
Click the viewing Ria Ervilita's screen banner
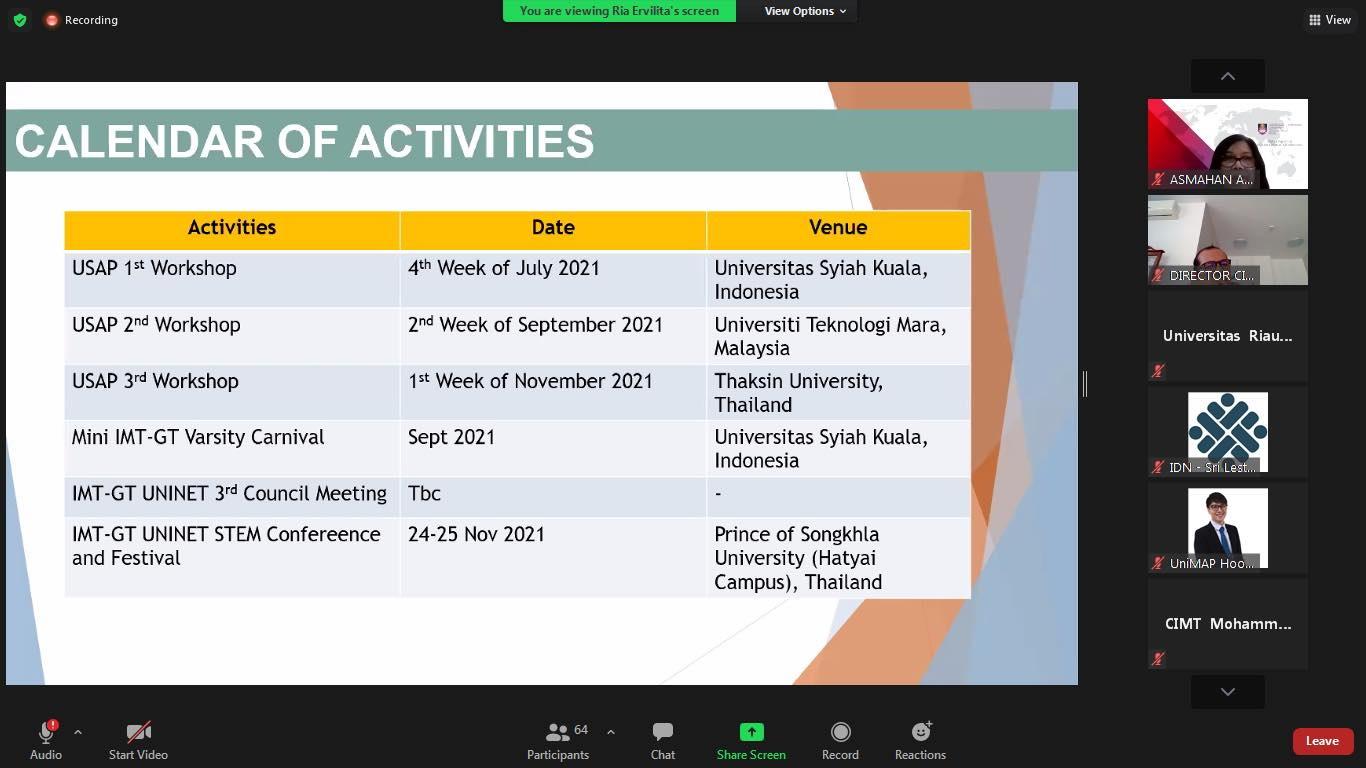tap(619, 11)
